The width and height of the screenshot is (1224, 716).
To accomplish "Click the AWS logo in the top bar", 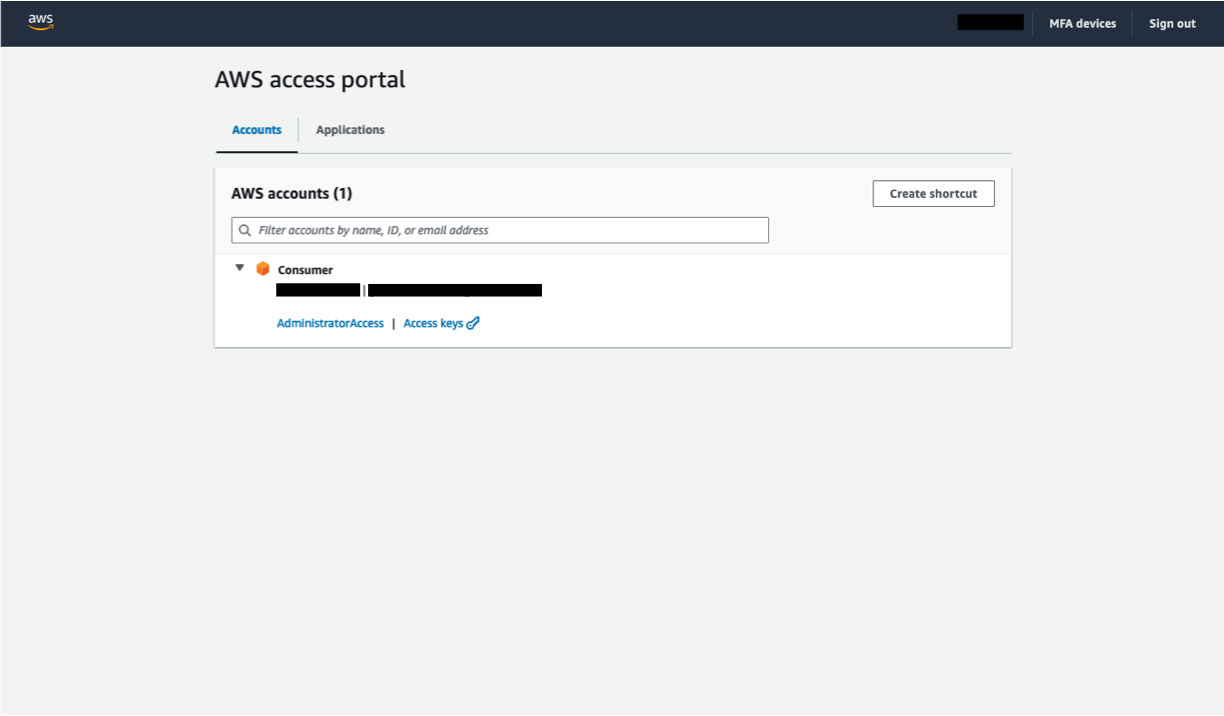I will click(x=39, y=22).
